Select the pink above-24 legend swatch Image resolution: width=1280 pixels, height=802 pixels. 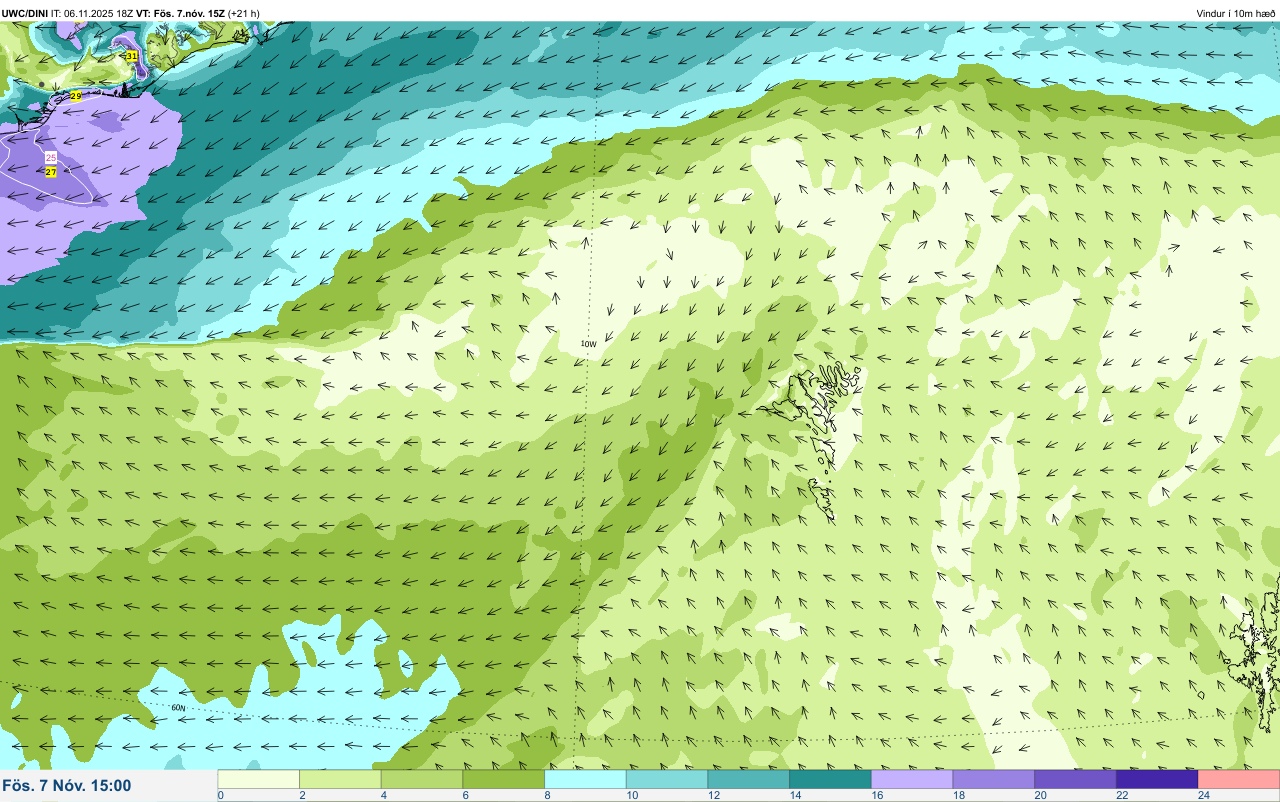click(x=1239, y=779)
